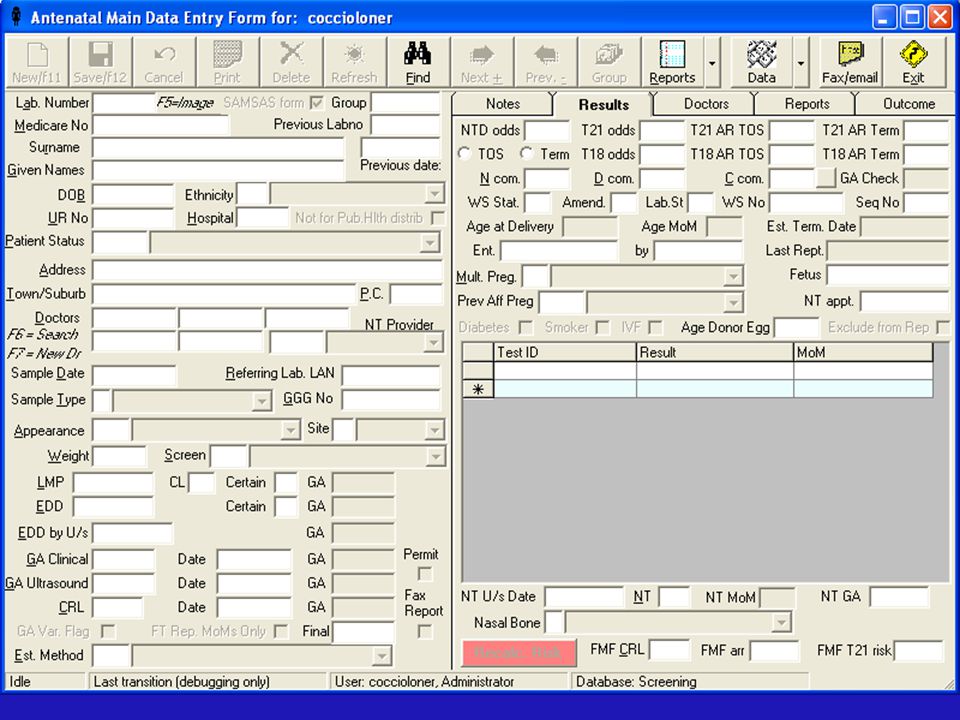Click the Medicare No input field
The image size is (960, 720).
pyautogui.click(x=161, y=125)
